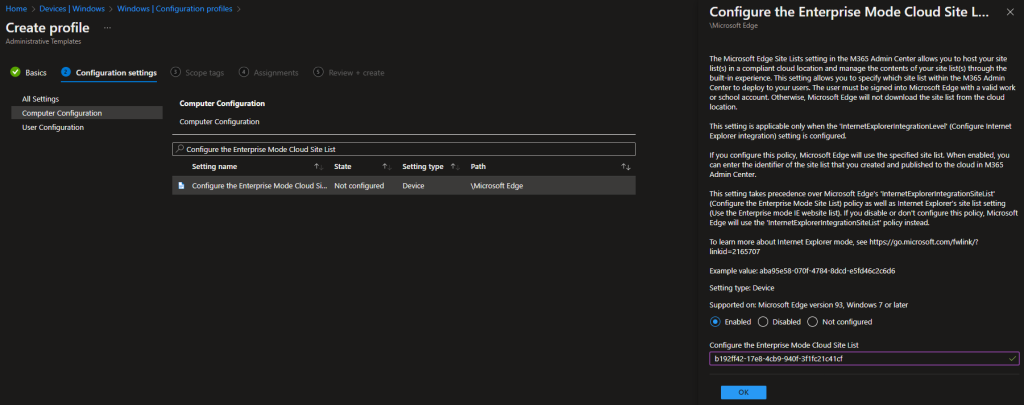Select the Not configured radio button
Viewport: 1024px width, 405px height.
click(x=812, y=321)
